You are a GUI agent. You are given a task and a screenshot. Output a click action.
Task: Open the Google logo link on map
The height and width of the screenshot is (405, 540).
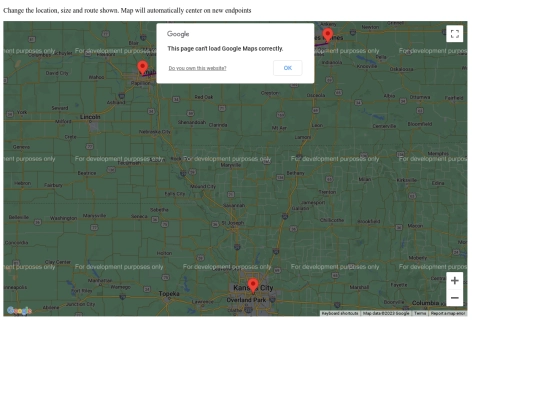point(19,311)
